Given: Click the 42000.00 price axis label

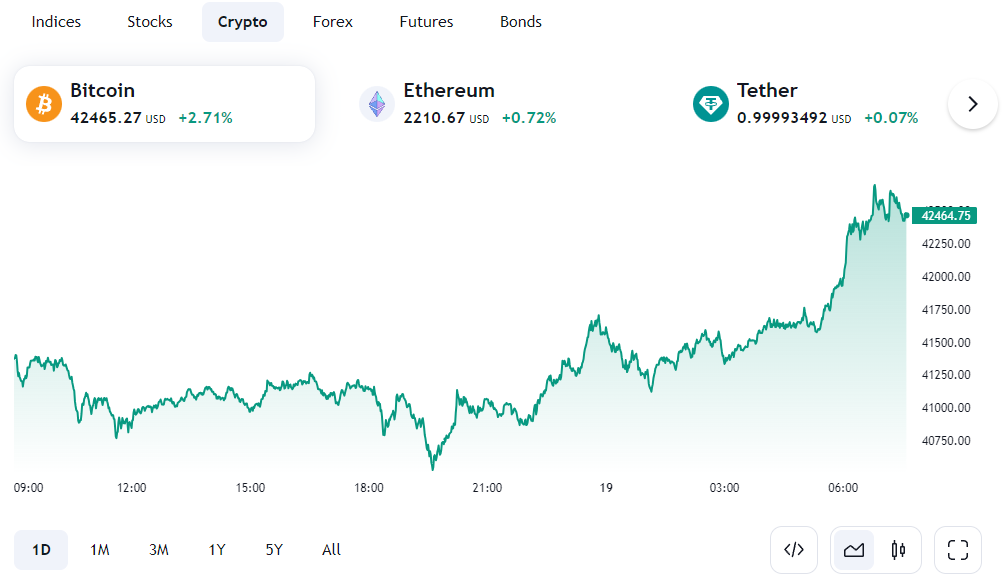Looking at the screenshot, I should click(x=946, y=277).
